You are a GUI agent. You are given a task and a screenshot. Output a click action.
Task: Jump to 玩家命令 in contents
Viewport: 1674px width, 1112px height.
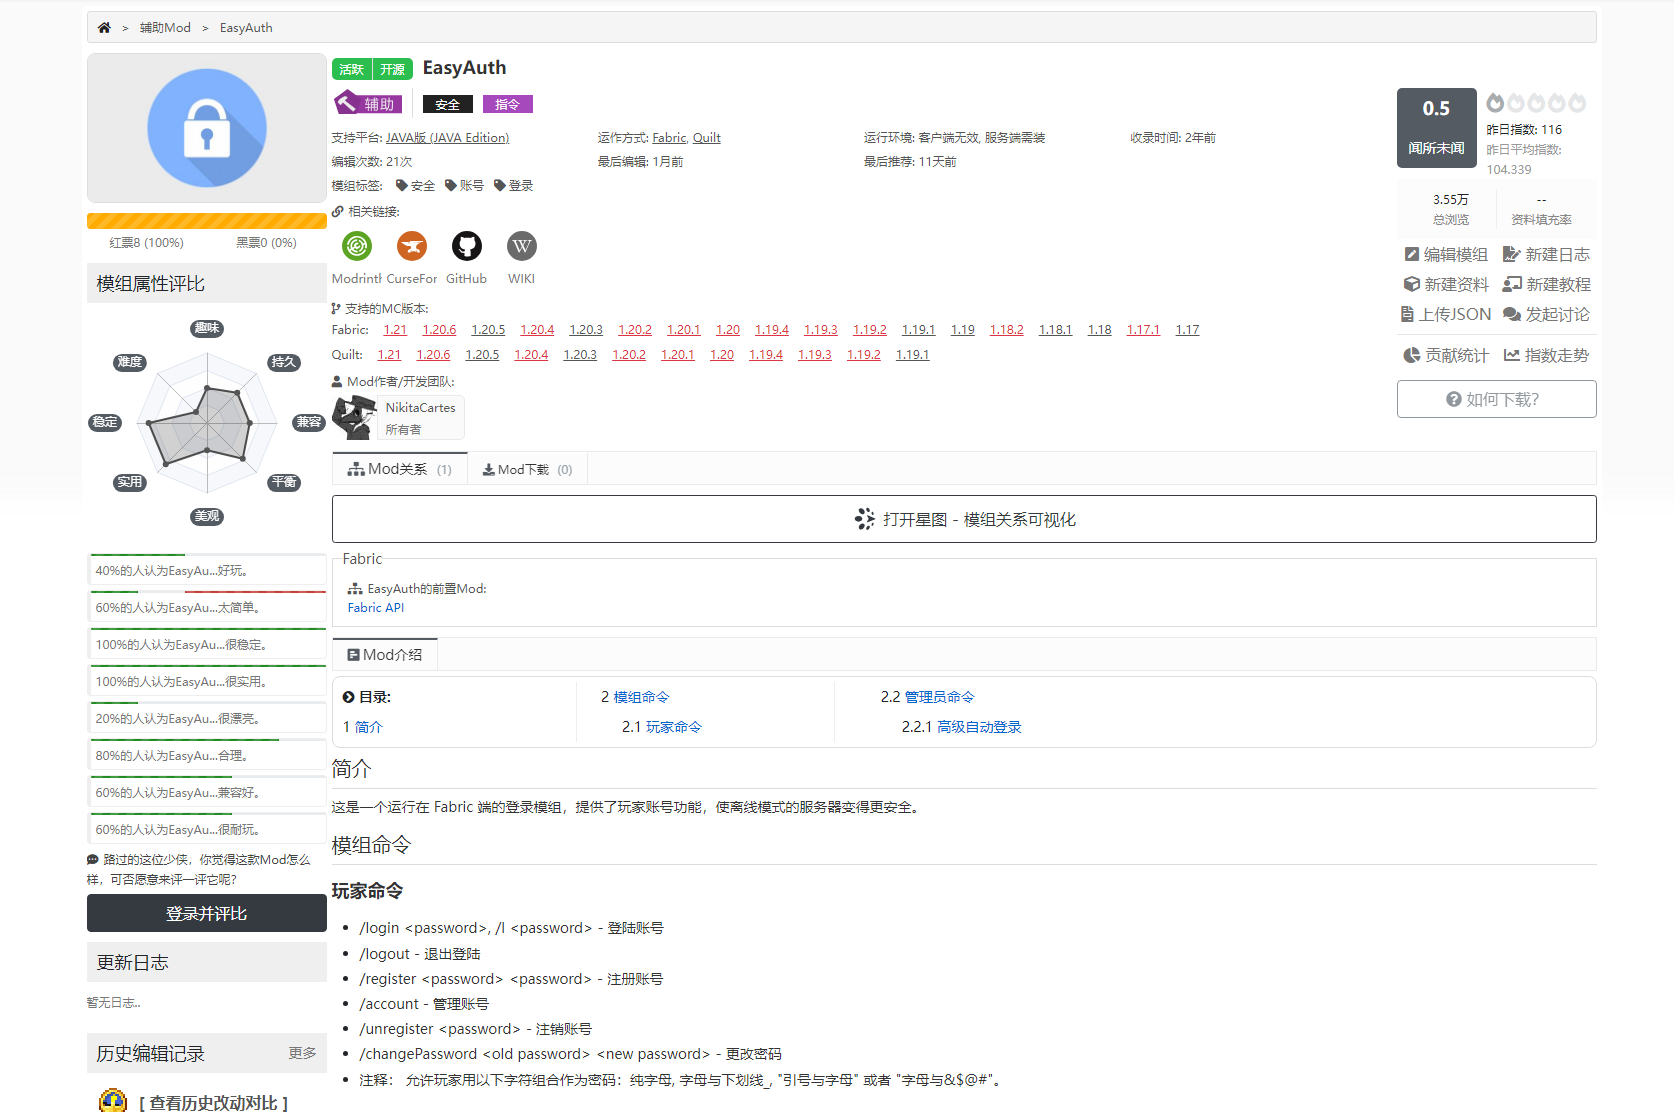(674, 727)
